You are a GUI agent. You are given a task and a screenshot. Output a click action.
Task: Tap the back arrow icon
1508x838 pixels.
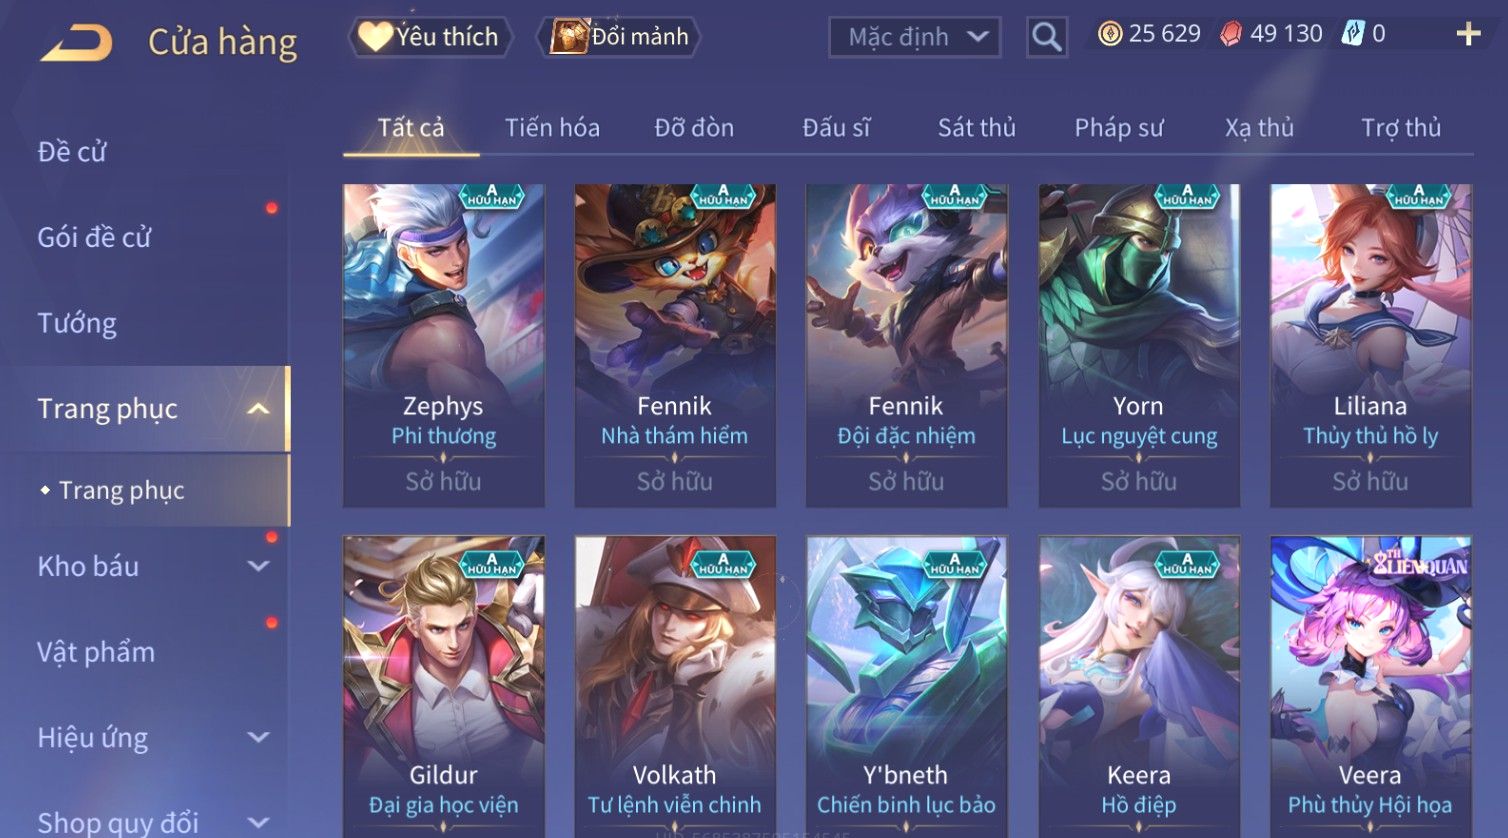click(76, 42)
